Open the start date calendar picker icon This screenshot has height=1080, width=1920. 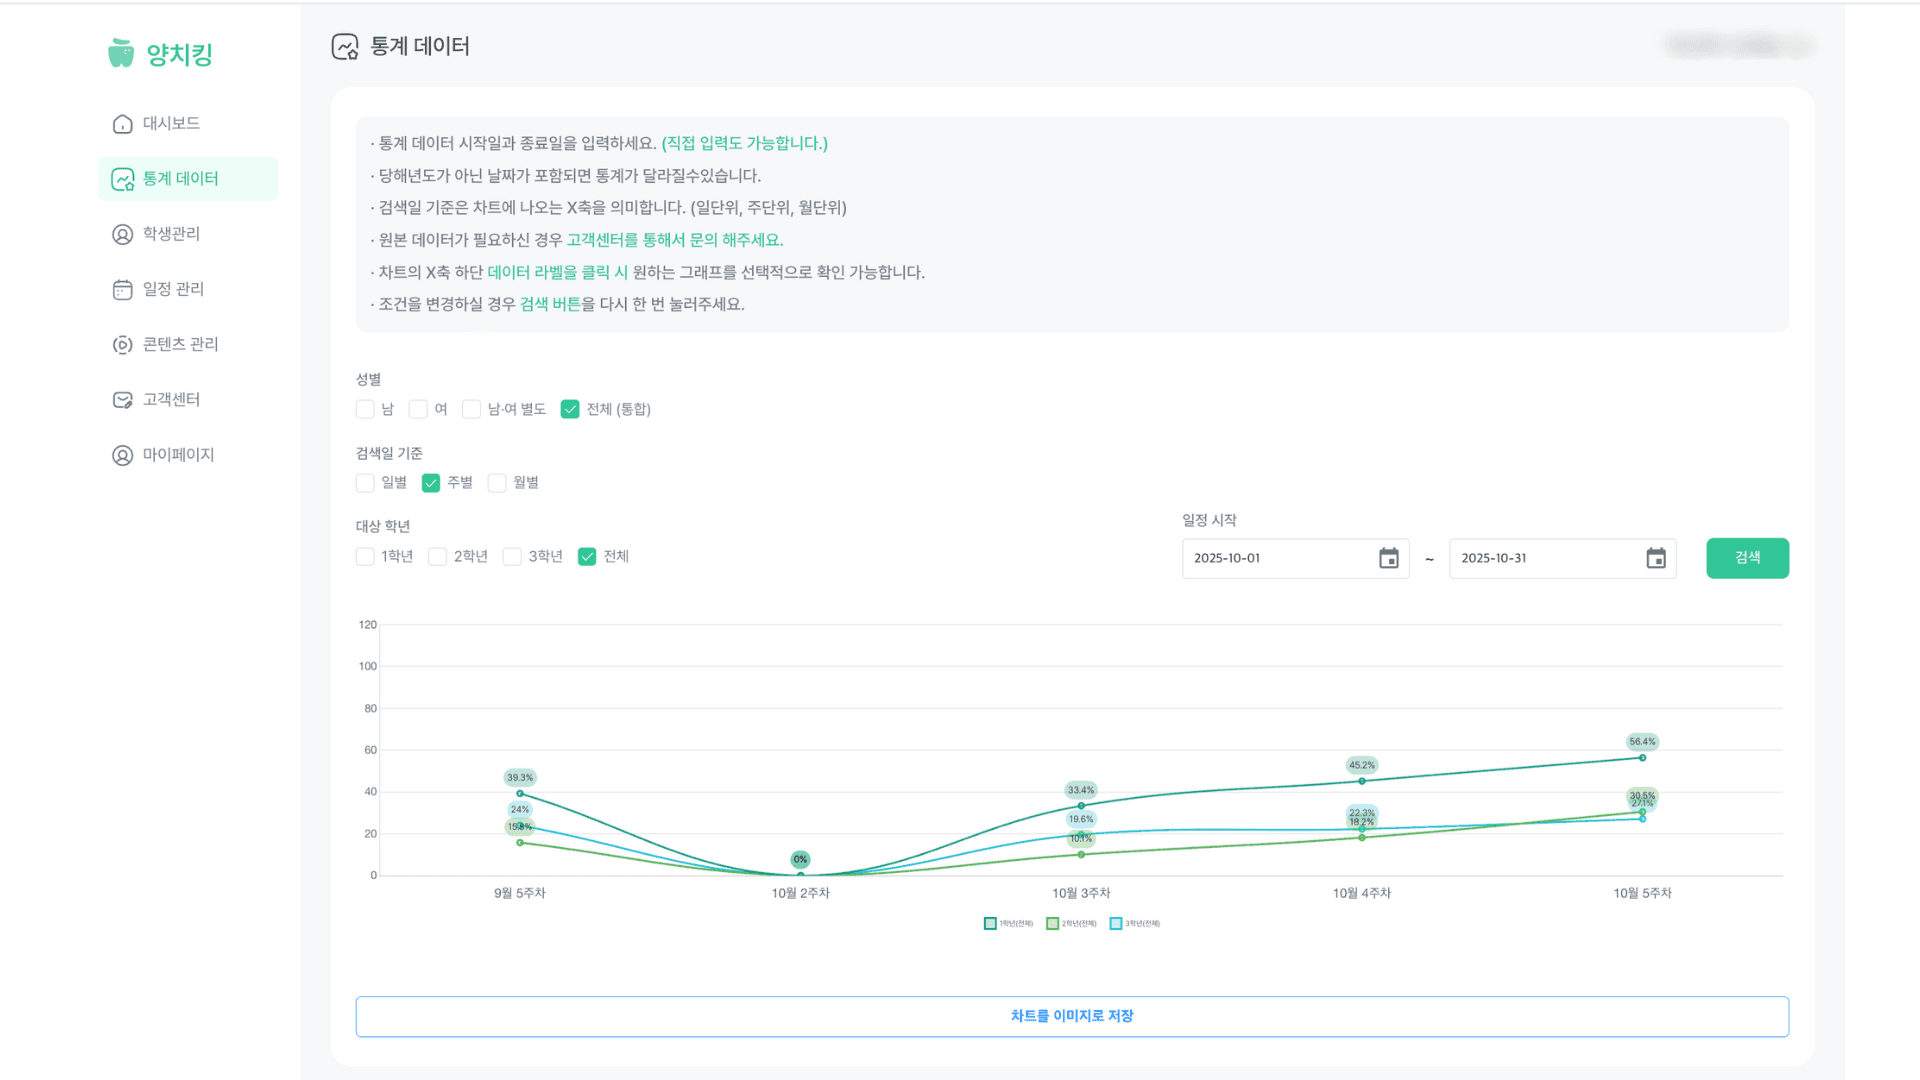(x=1388, y=558)
